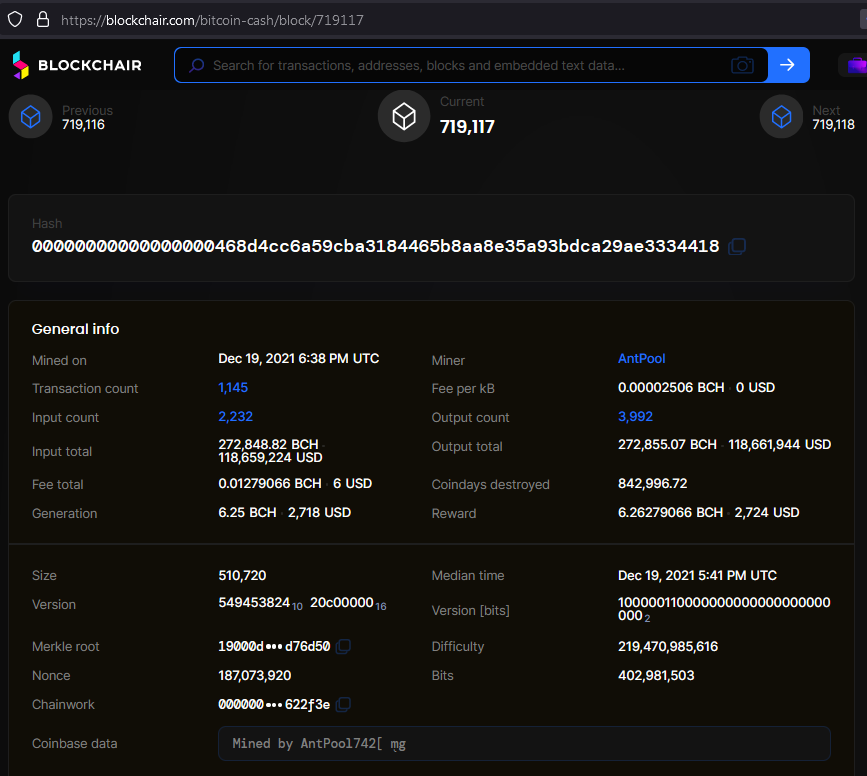This screenshot has width=867, height=776.
Task: Submit search with the blue arrow button
Action: coord(787,65)
